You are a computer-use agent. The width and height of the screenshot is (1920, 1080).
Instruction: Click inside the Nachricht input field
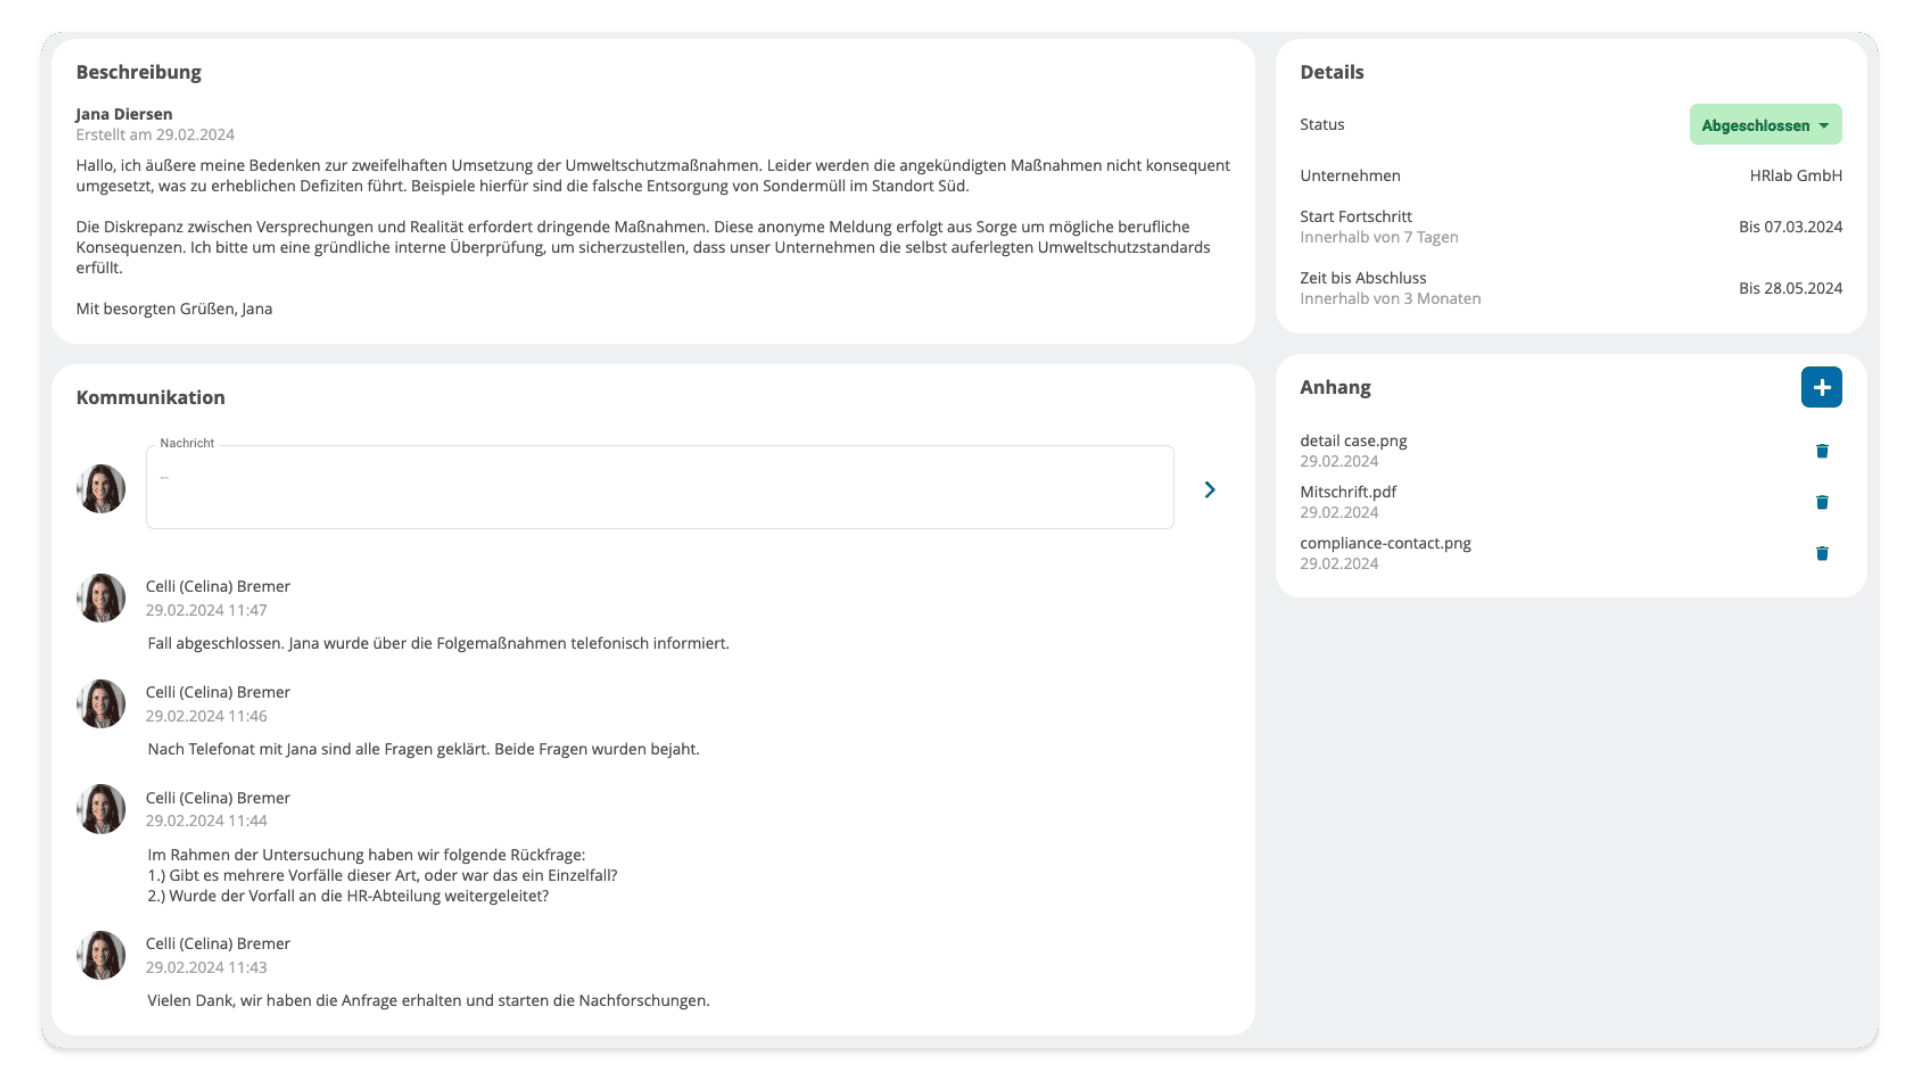click(659, 487)
